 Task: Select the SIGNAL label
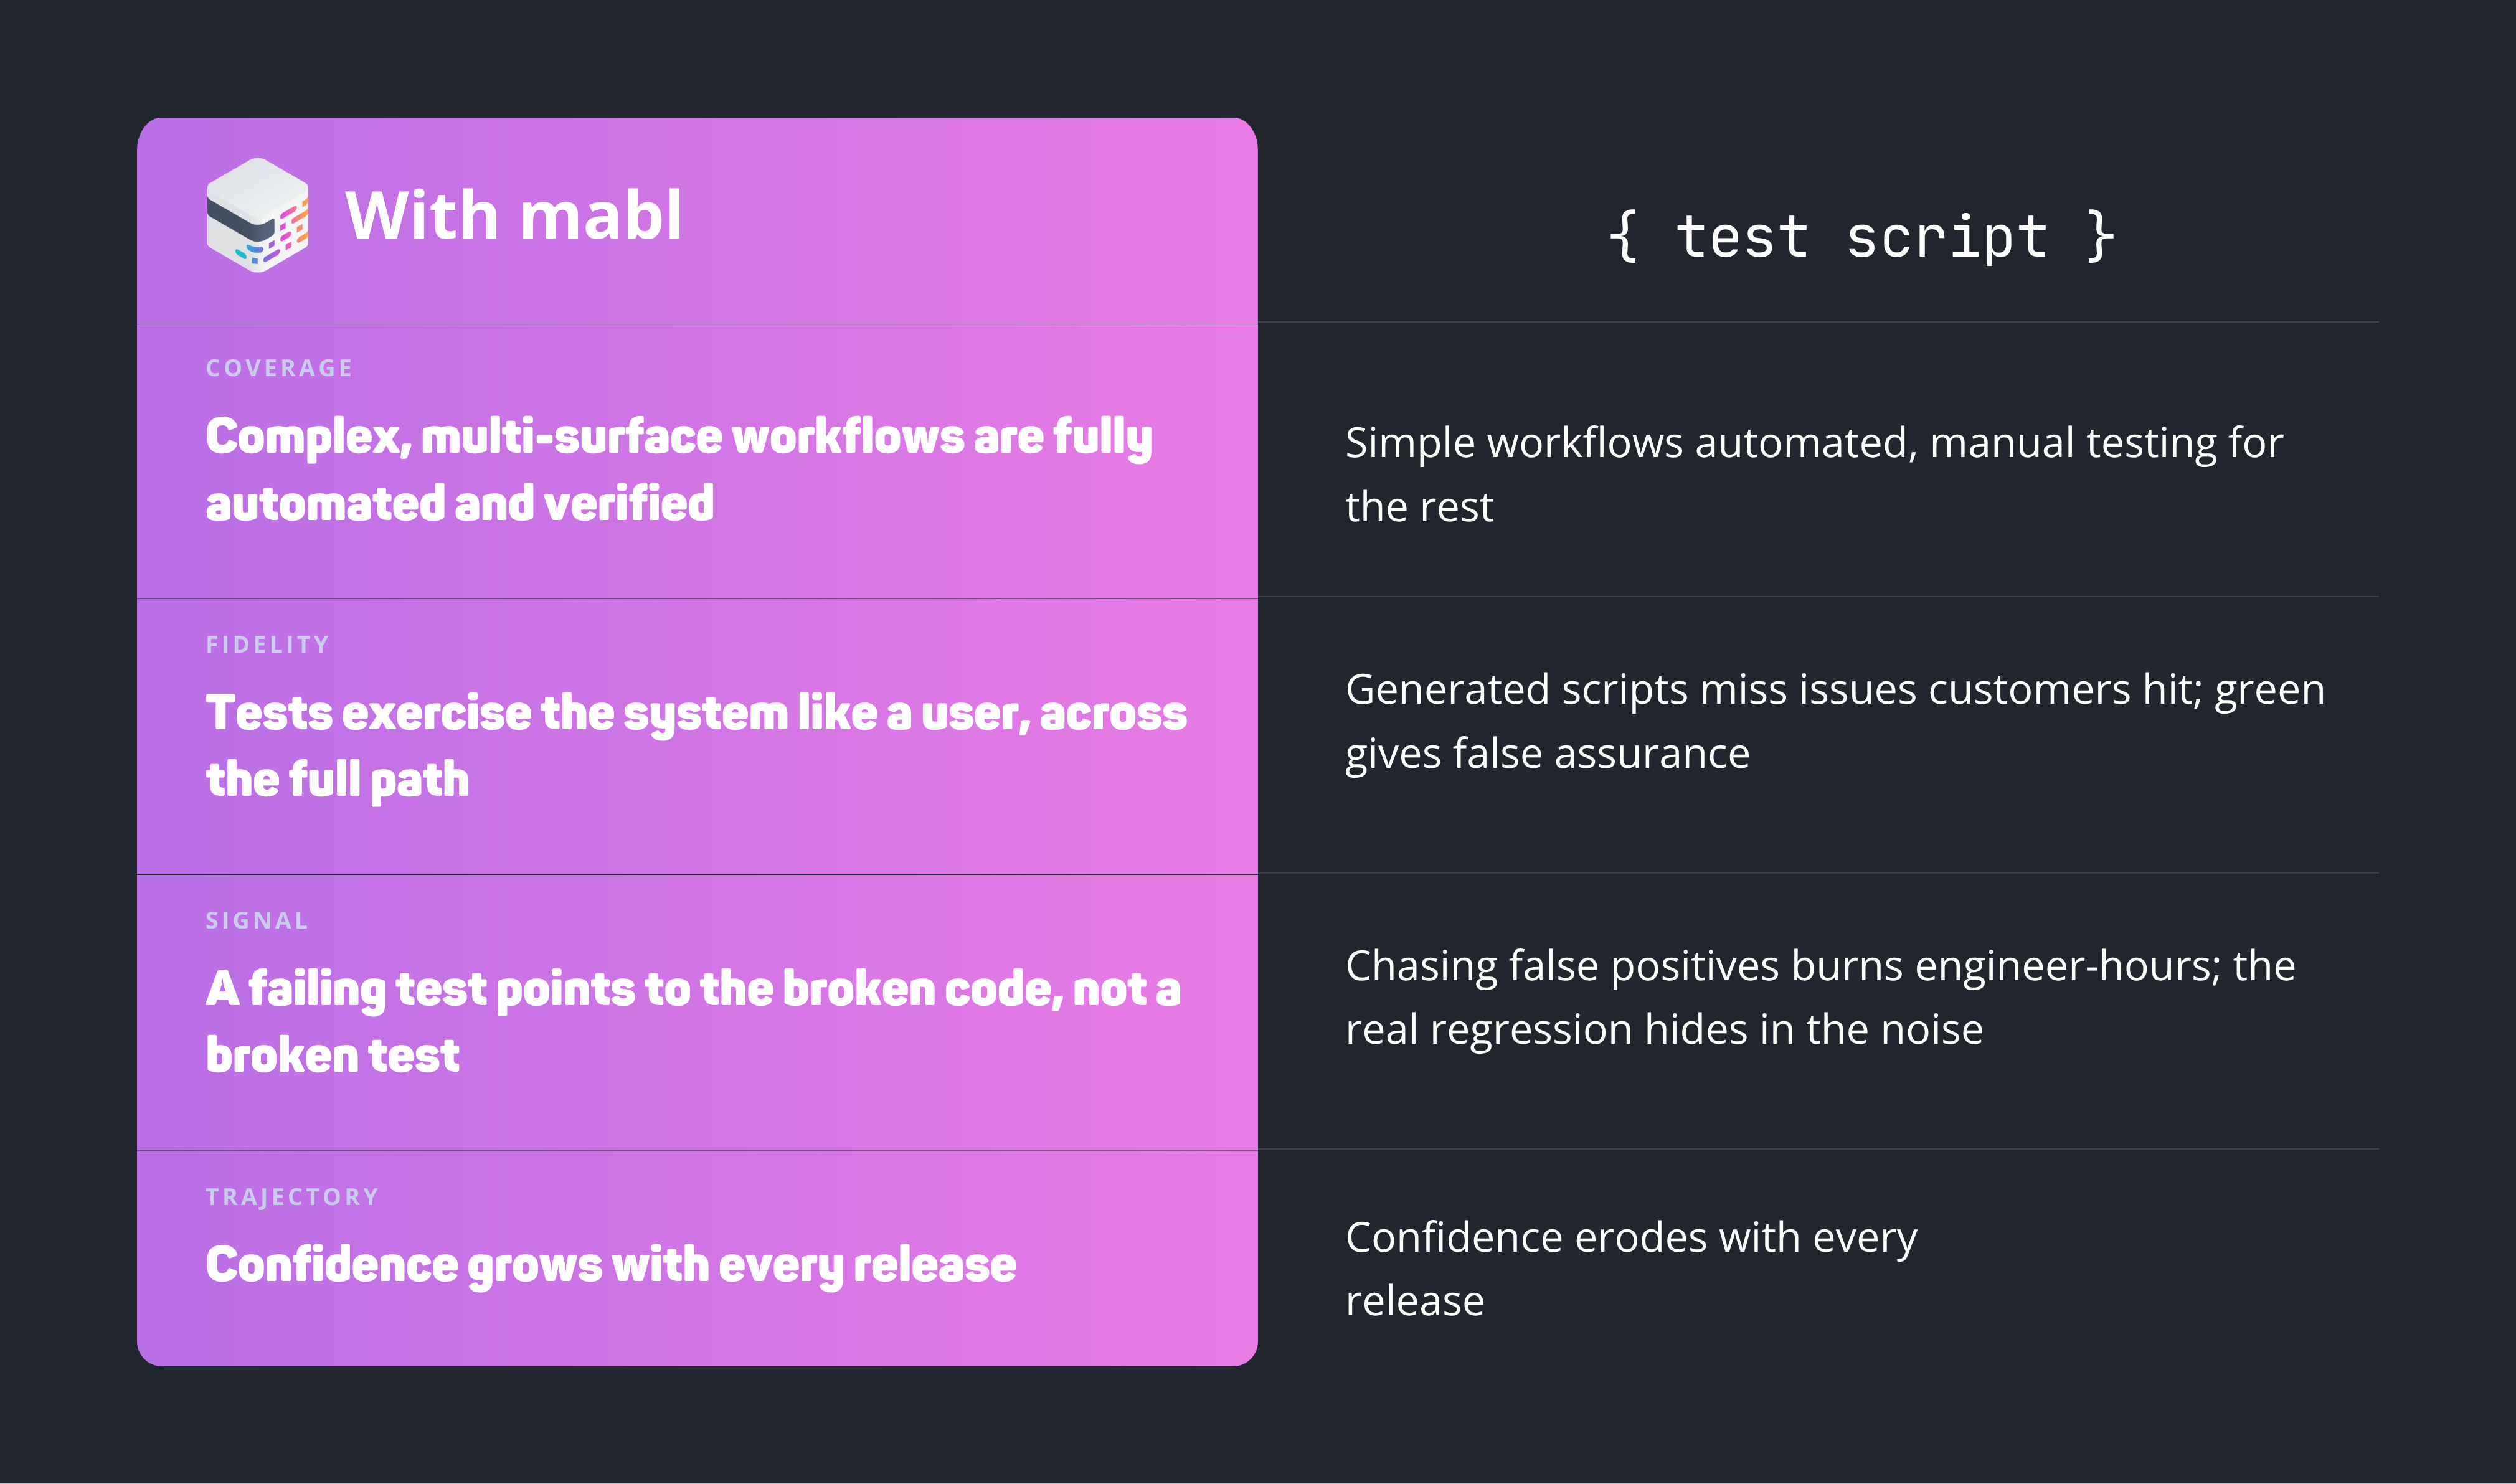[257, 921]
